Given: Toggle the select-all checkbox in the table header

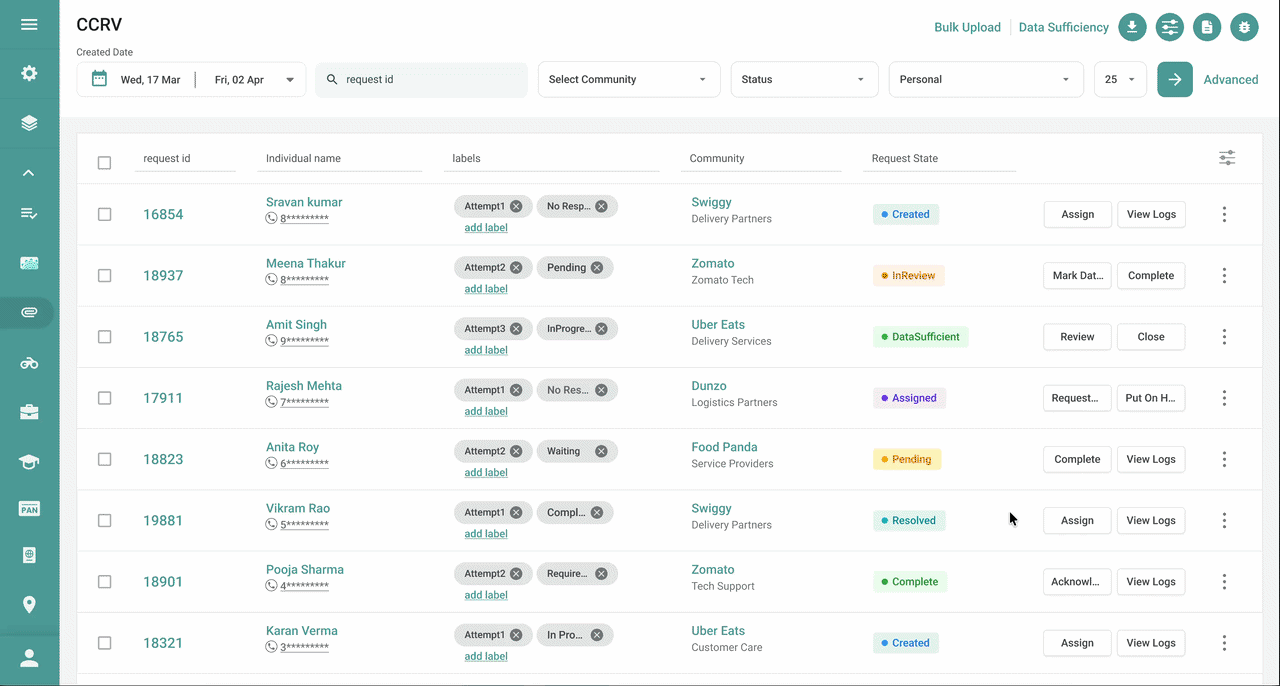Looking at the screenshot, I should [x=104, y=163].
